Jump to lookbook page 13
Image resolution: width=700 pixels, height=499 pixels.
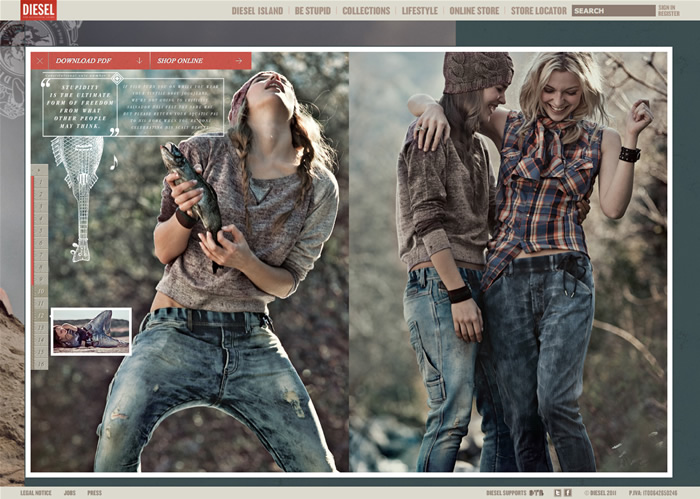click(x=41, y=327)
